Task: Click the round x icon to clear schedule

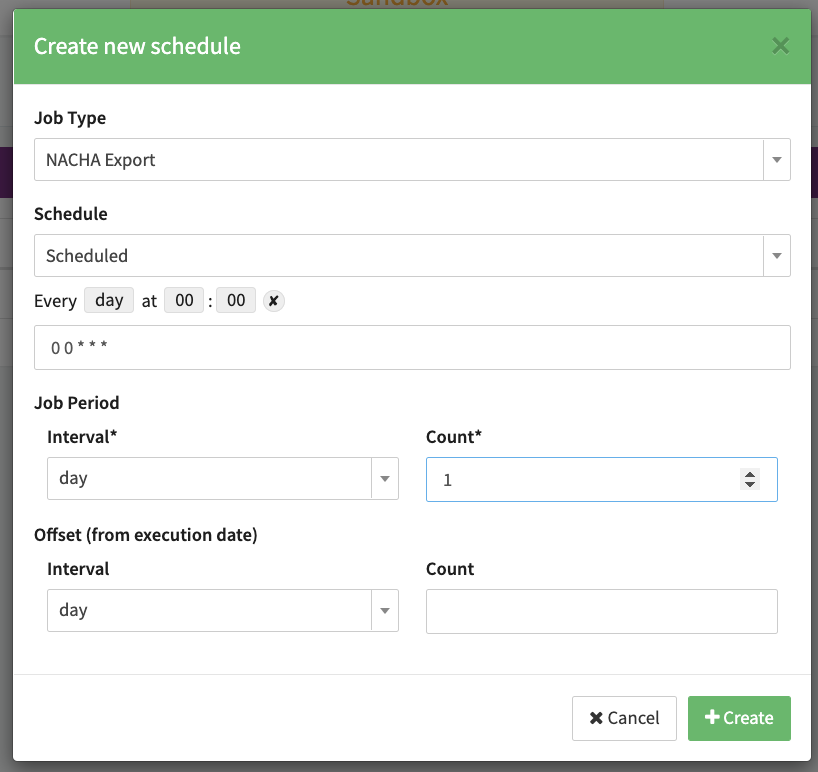Action: pos(273,301)
